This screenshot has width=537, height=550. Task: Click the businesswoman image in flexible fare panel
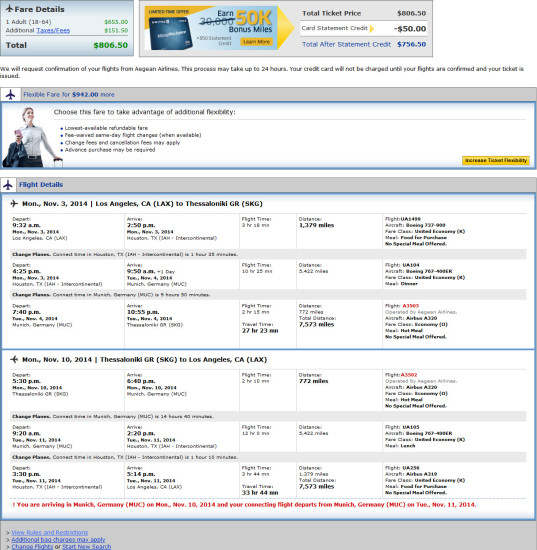pos(31,137)
